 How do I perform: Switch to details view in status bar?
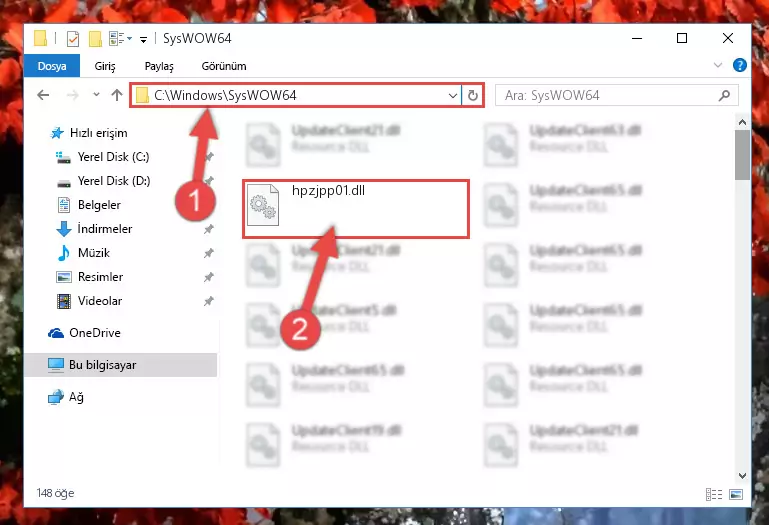point(714,494)
